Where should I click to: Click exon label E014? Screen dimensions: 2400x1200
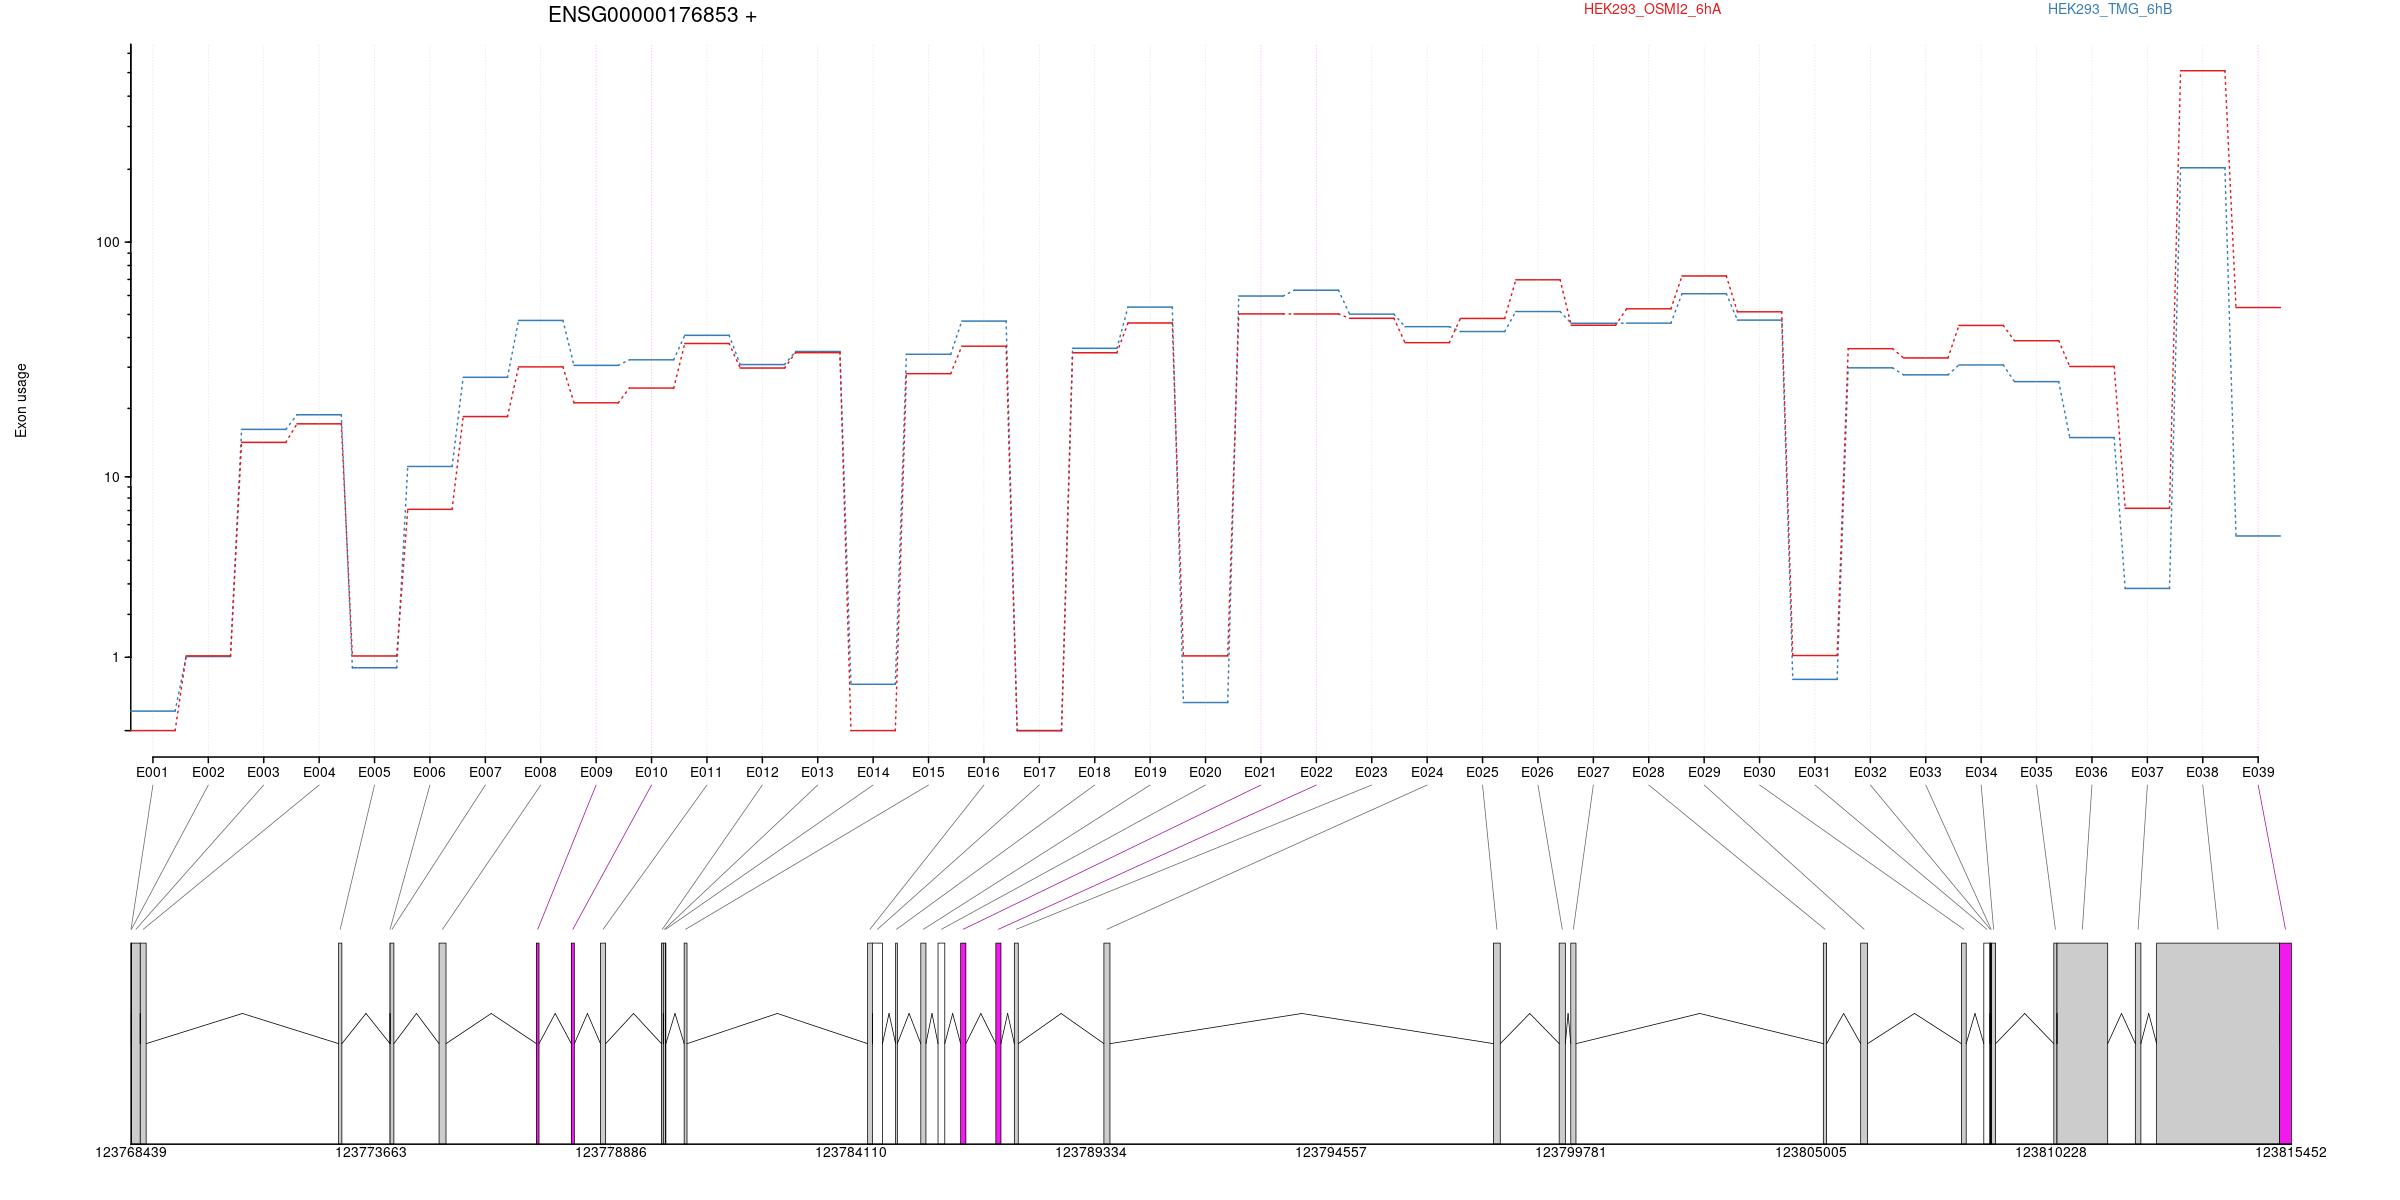click(873, 772)
